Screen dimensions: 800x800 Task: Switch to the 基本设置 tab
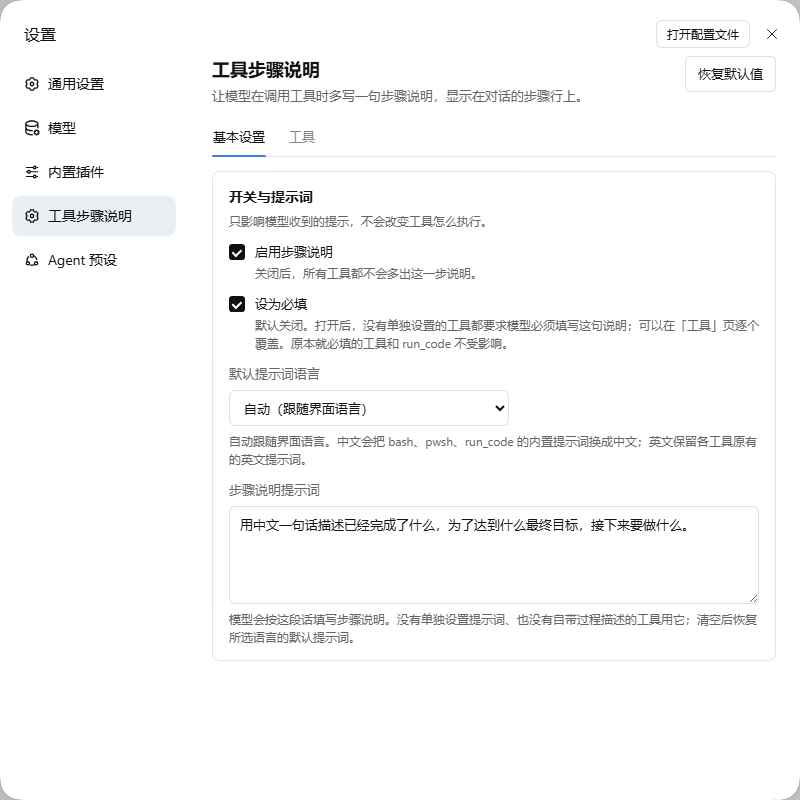pyautogui.click(x=239, y=138)
